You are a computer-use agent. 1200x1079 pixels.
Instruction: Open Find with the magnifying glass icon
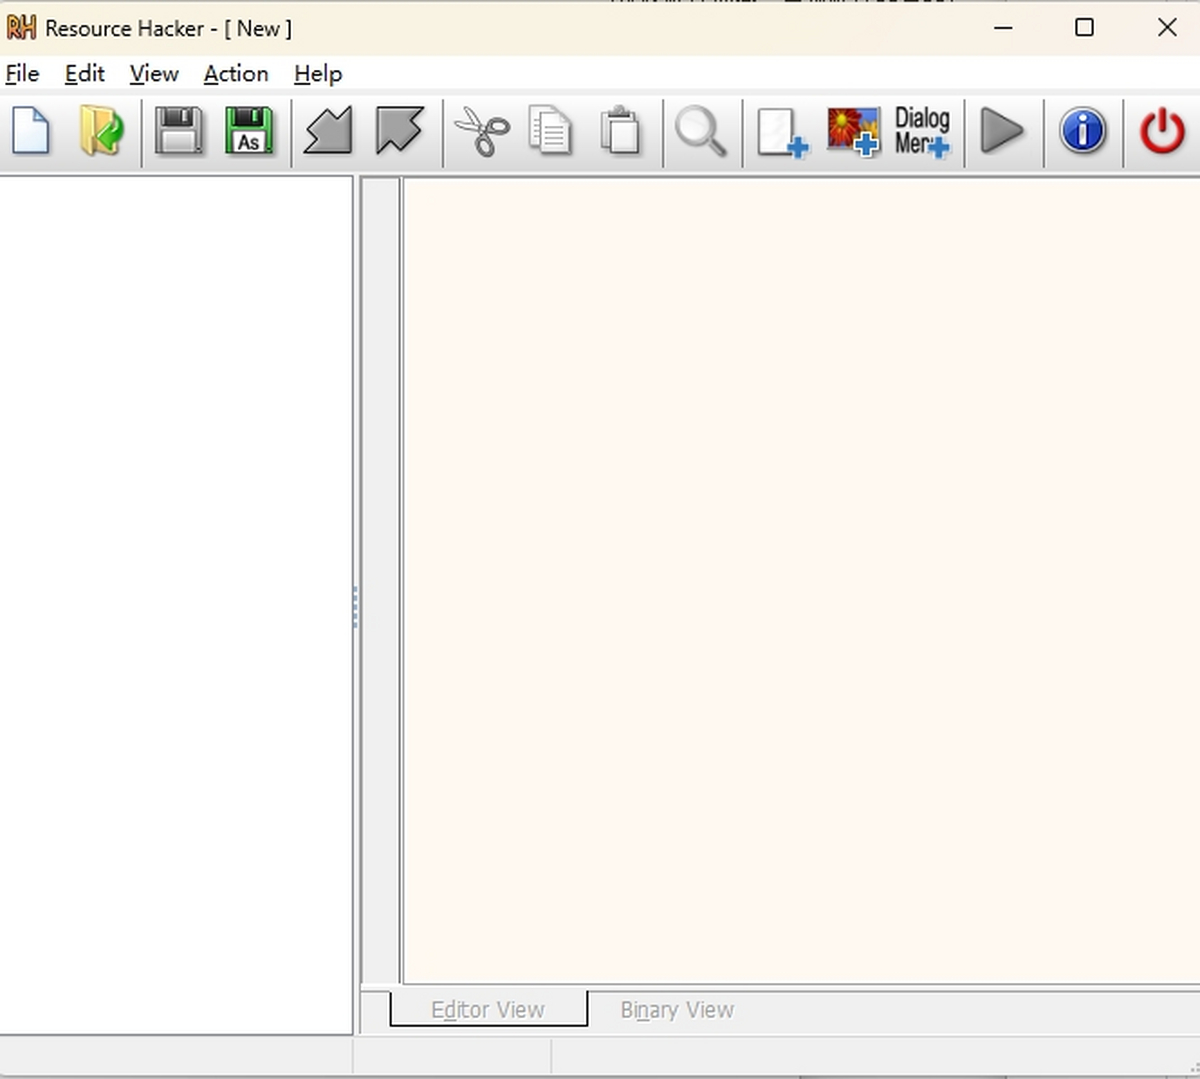[x=701, y=131]
